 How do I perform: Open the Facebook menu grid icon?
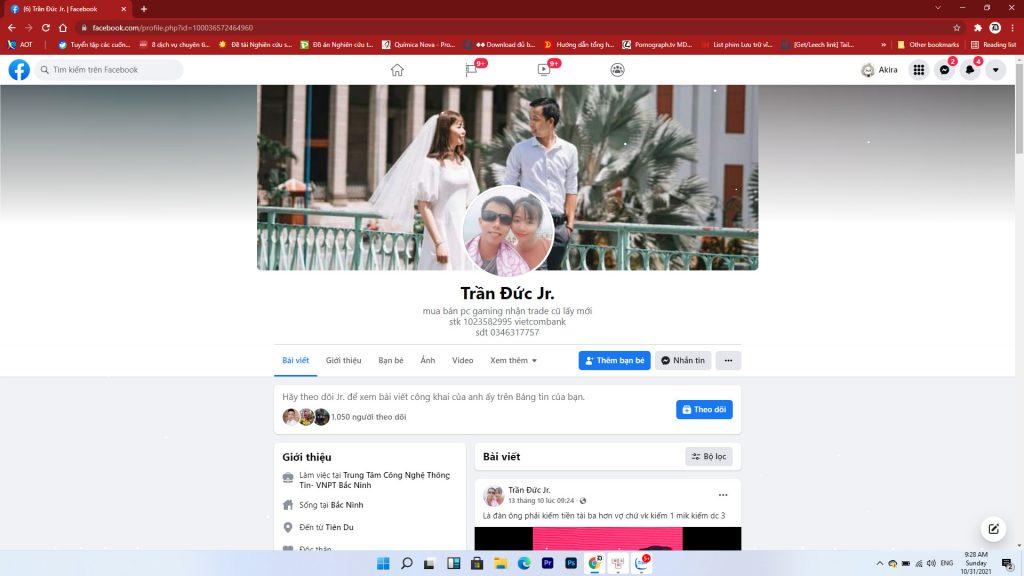919,70
